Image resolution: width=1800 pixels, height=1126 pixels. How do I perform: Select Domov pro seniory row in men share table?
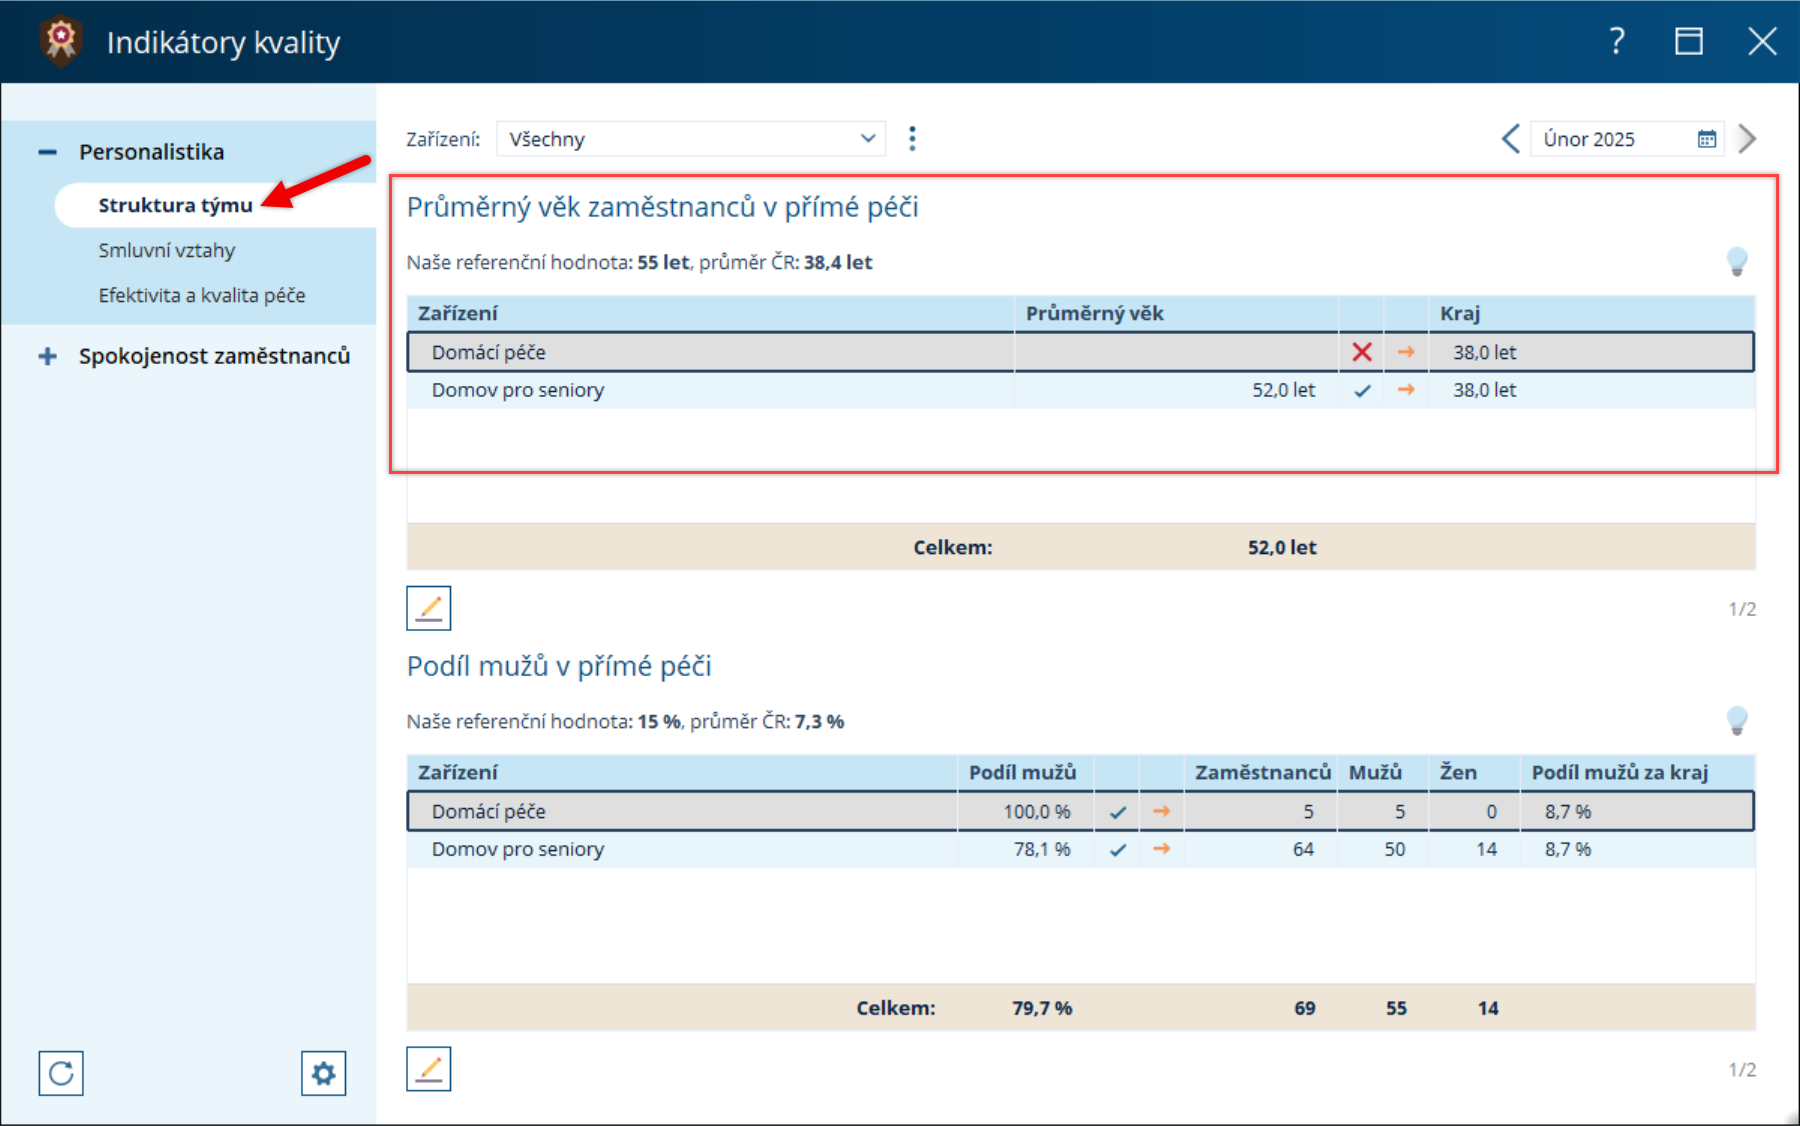(x=1080, y=849)
